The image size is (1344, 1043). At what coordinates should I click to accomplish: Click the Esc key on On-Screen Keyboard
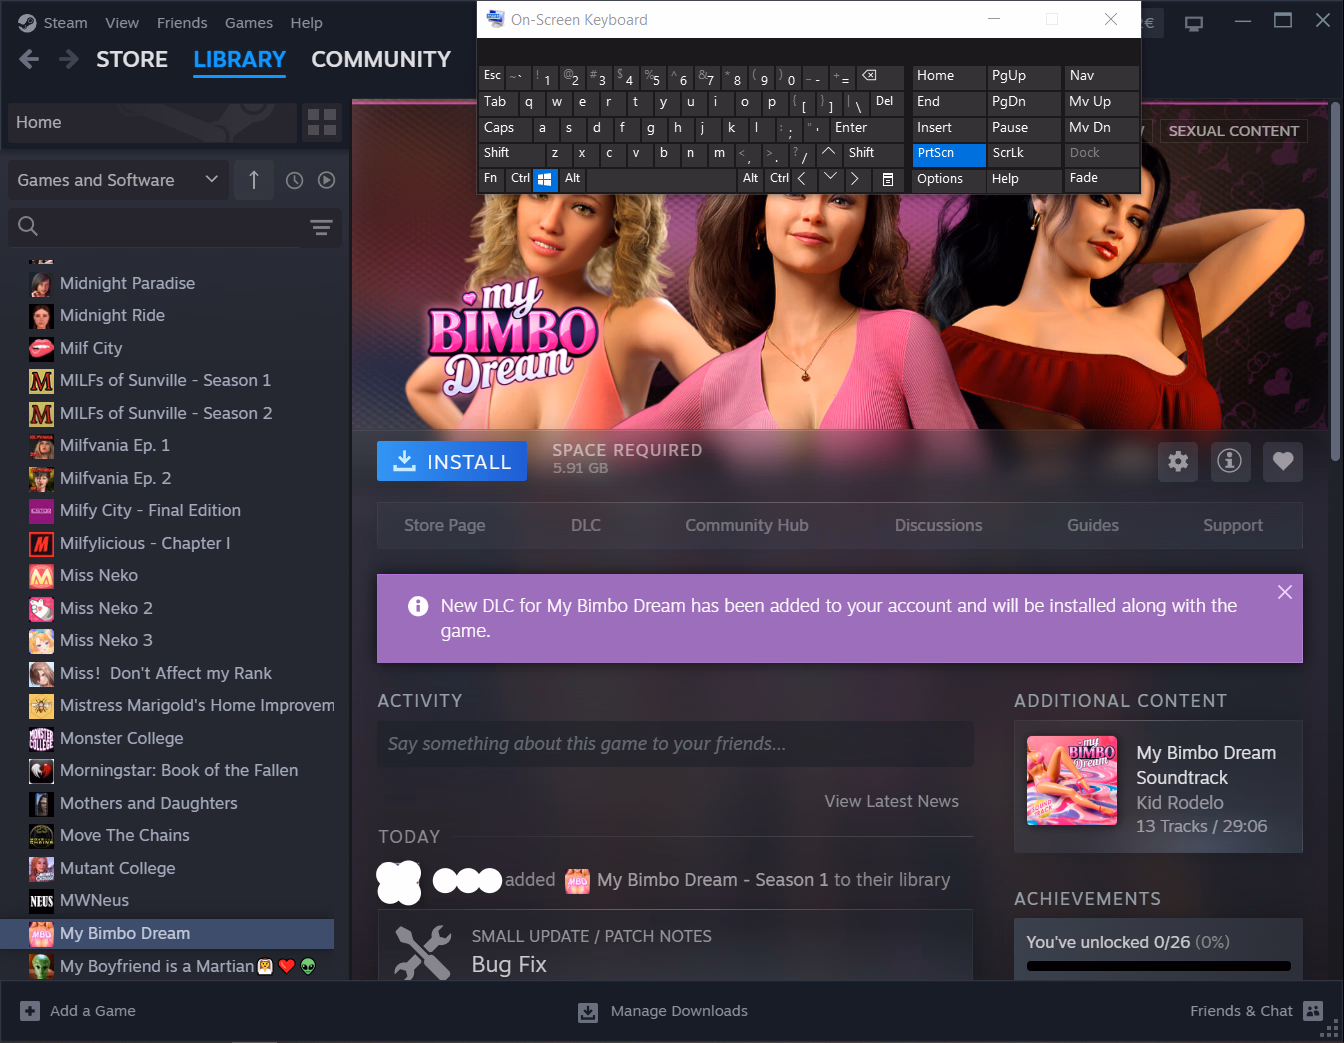click(x=493, y=77)
